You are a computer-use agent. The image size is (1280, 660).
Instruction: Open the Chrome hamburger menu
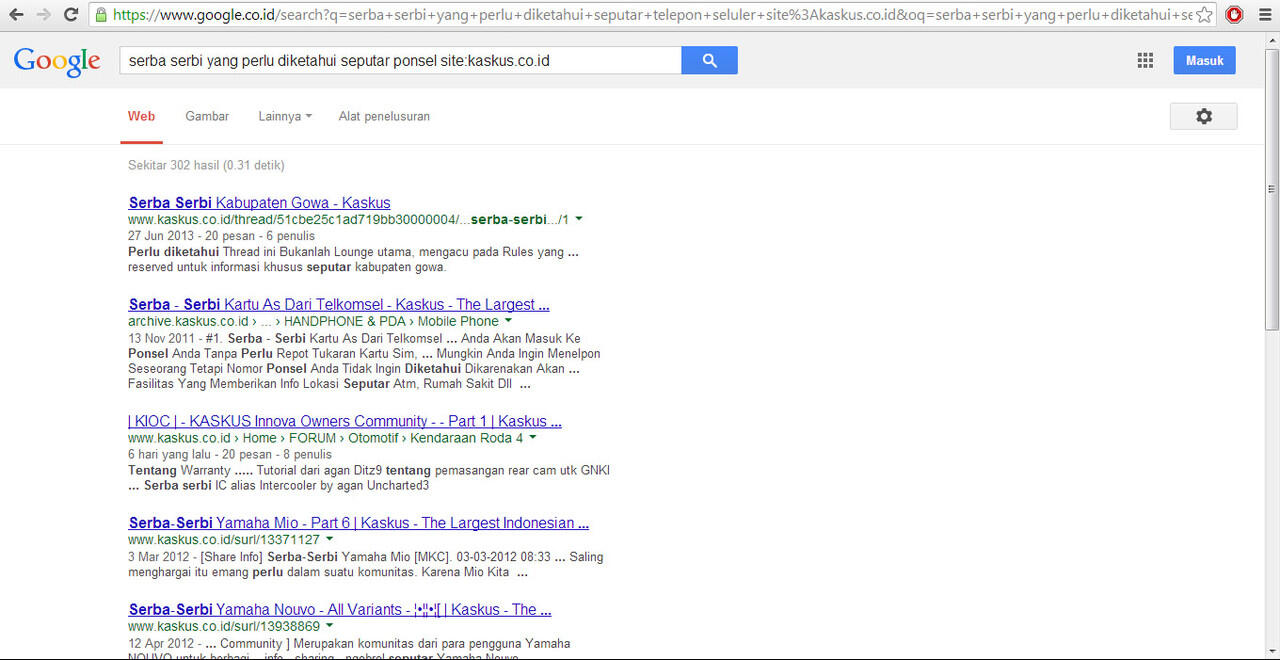(1263, 15)
